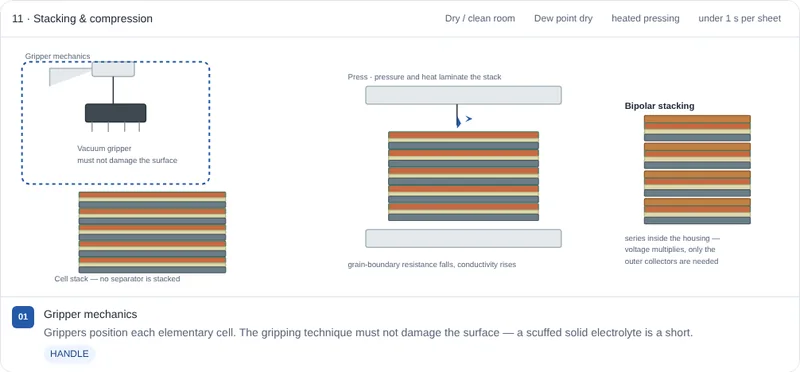Click the cell stack under the gripper
This screenshot has width=800, height=372.
pyautogui.click(x=152, y=232)
